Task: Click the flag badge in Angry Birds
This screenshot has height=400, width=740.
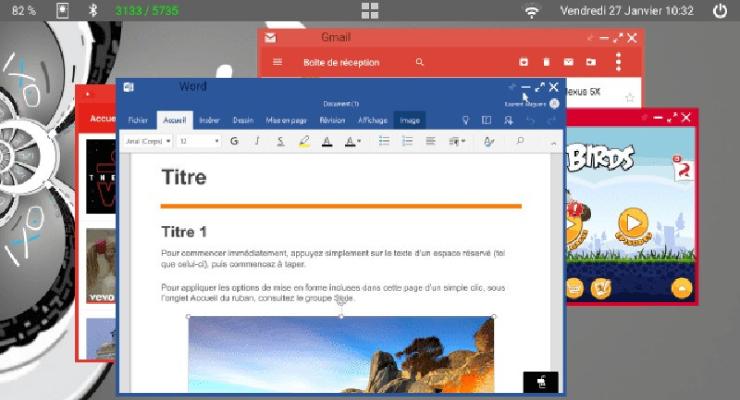Action: click(x=682, y=168)
